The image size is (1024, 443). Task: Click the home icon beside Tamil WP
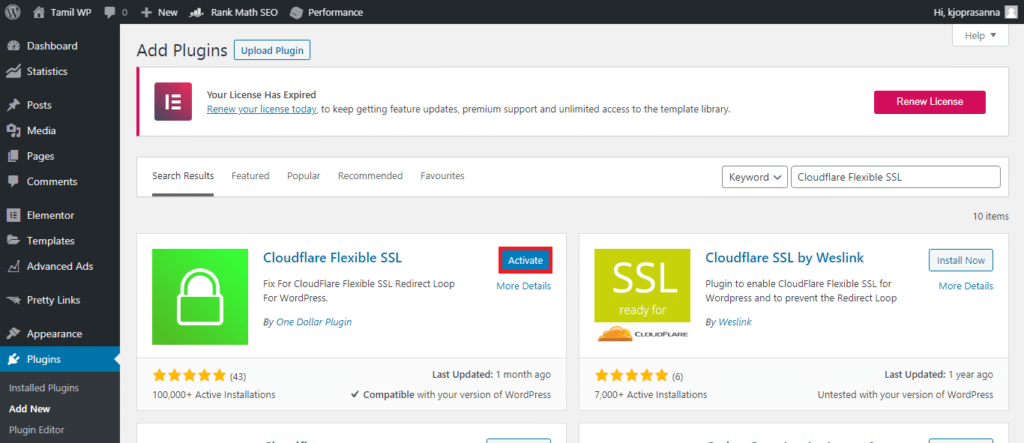point(39,12)
